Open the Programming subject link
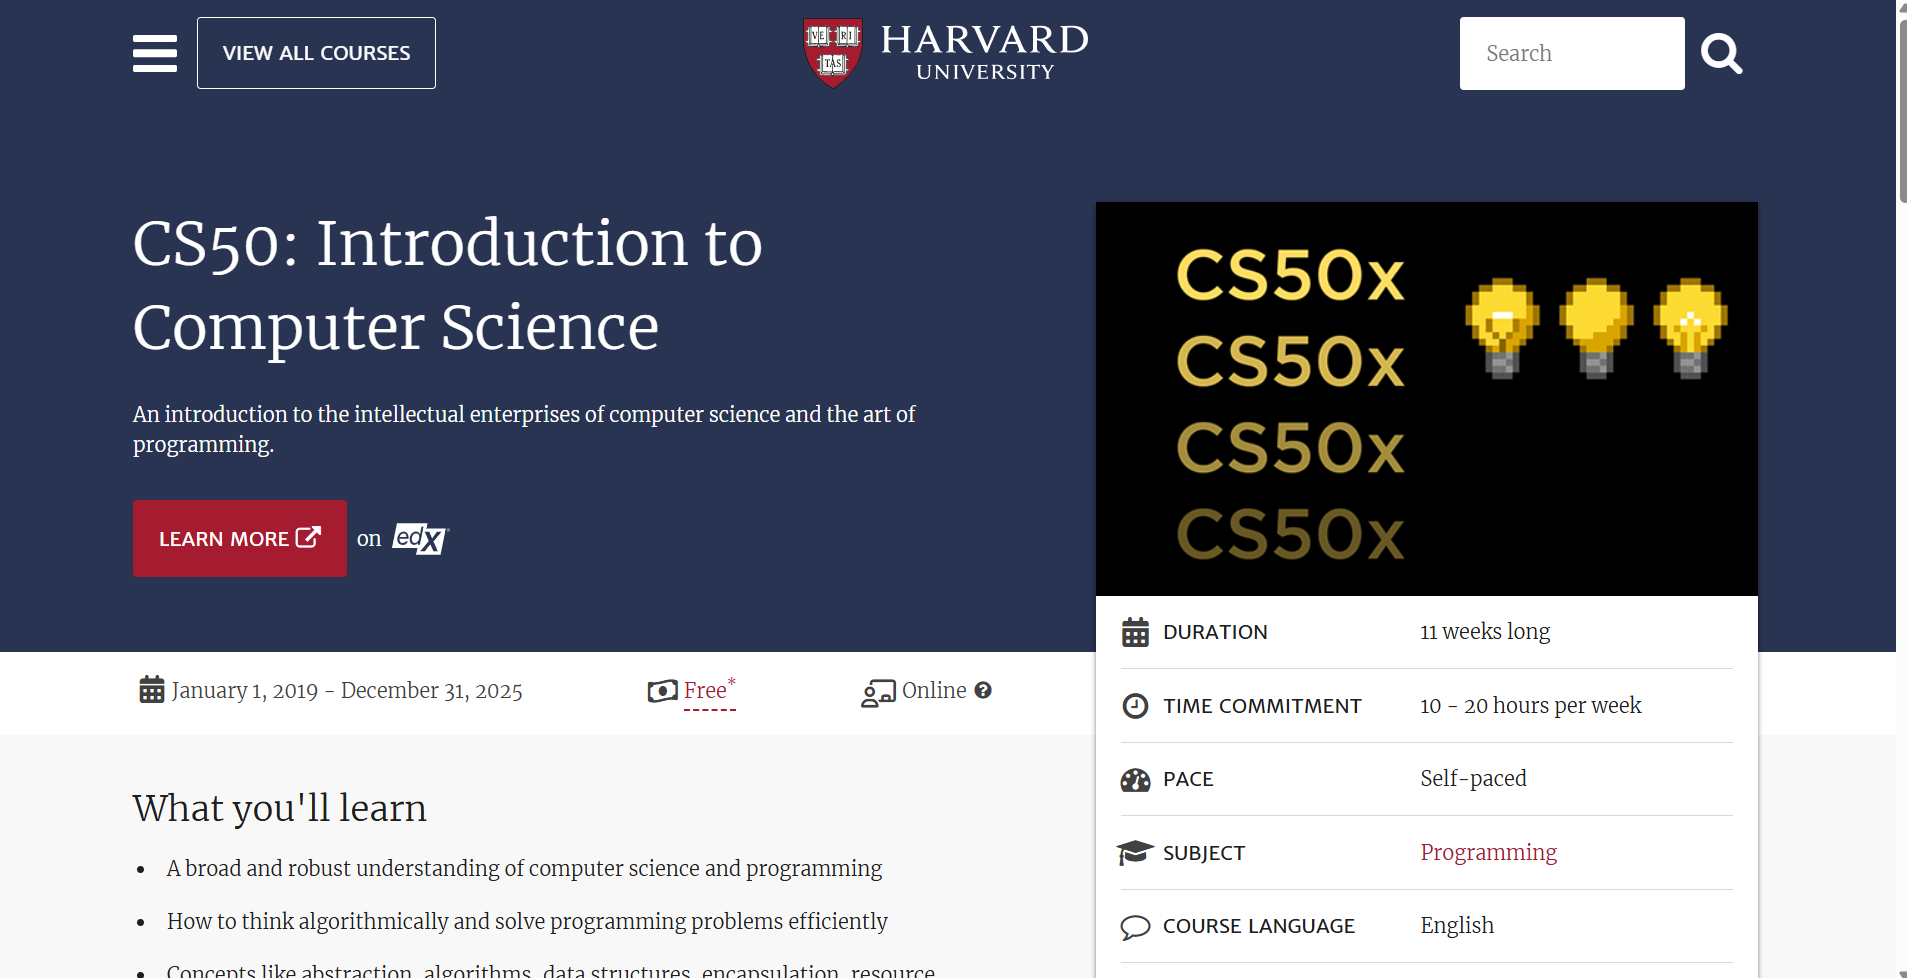The image size is (1907, 978). pos(1487,852)
